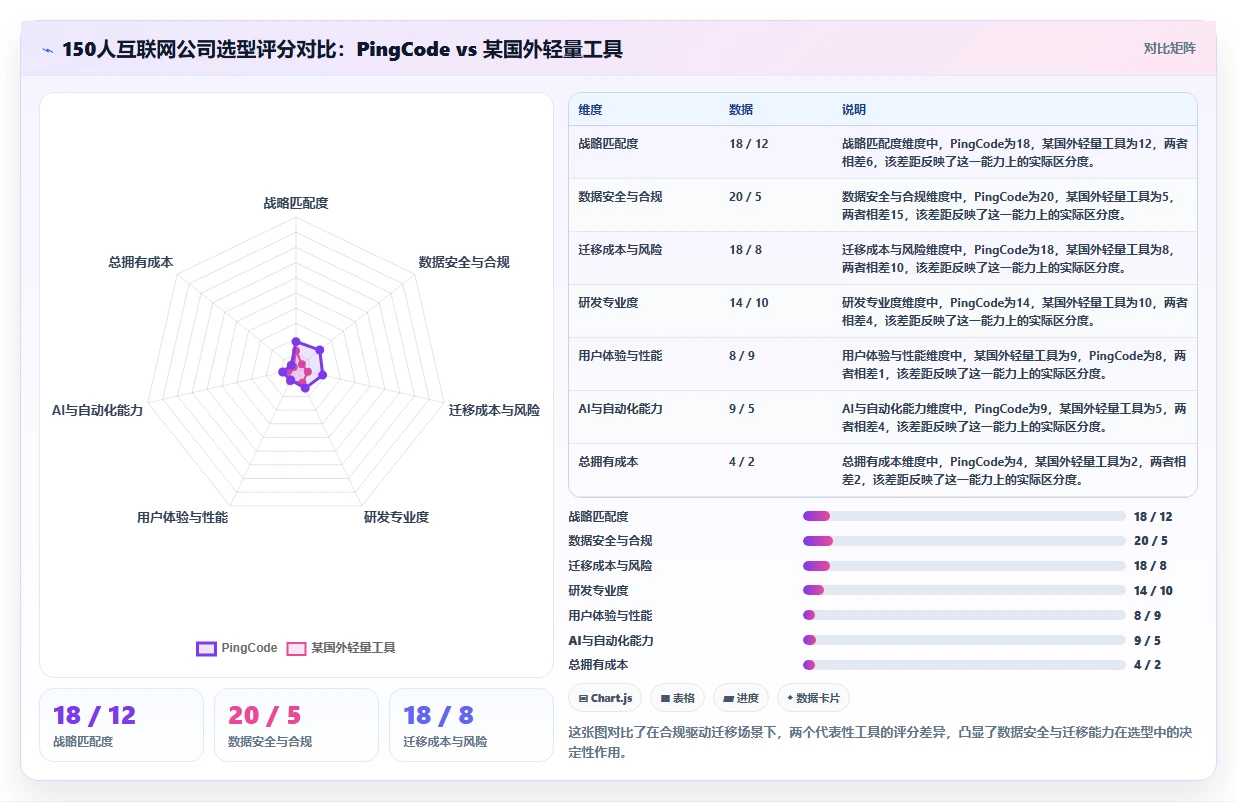Select the AI与自动化能力 table row name
The height and width of the screenshot is (802, 1237).
click(620, 409)
